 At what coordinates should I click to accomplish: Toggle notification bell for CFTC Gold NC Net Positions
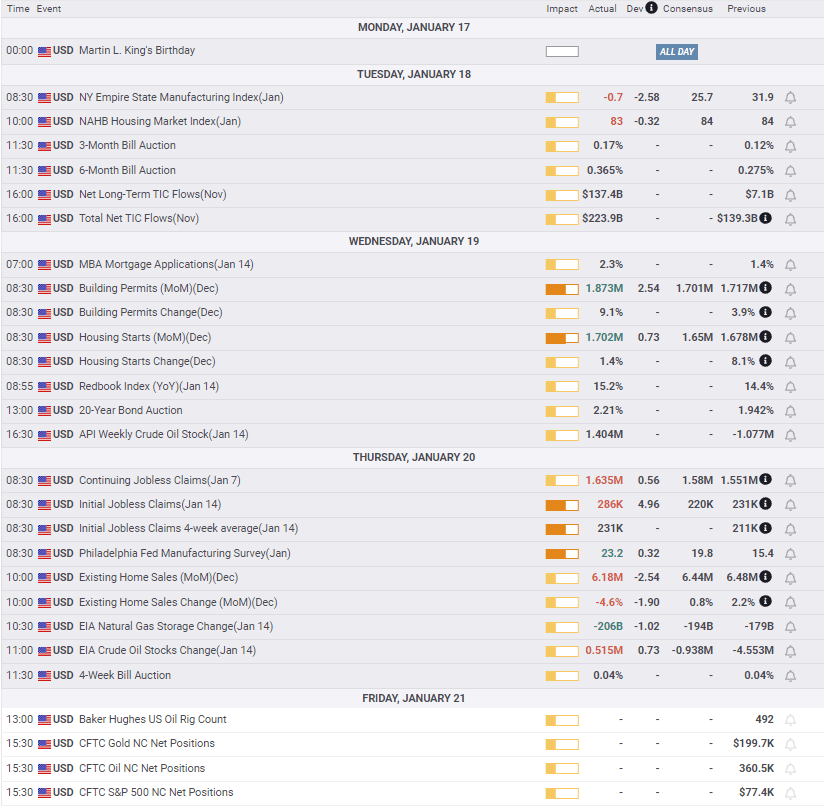[x=790, y=744]
